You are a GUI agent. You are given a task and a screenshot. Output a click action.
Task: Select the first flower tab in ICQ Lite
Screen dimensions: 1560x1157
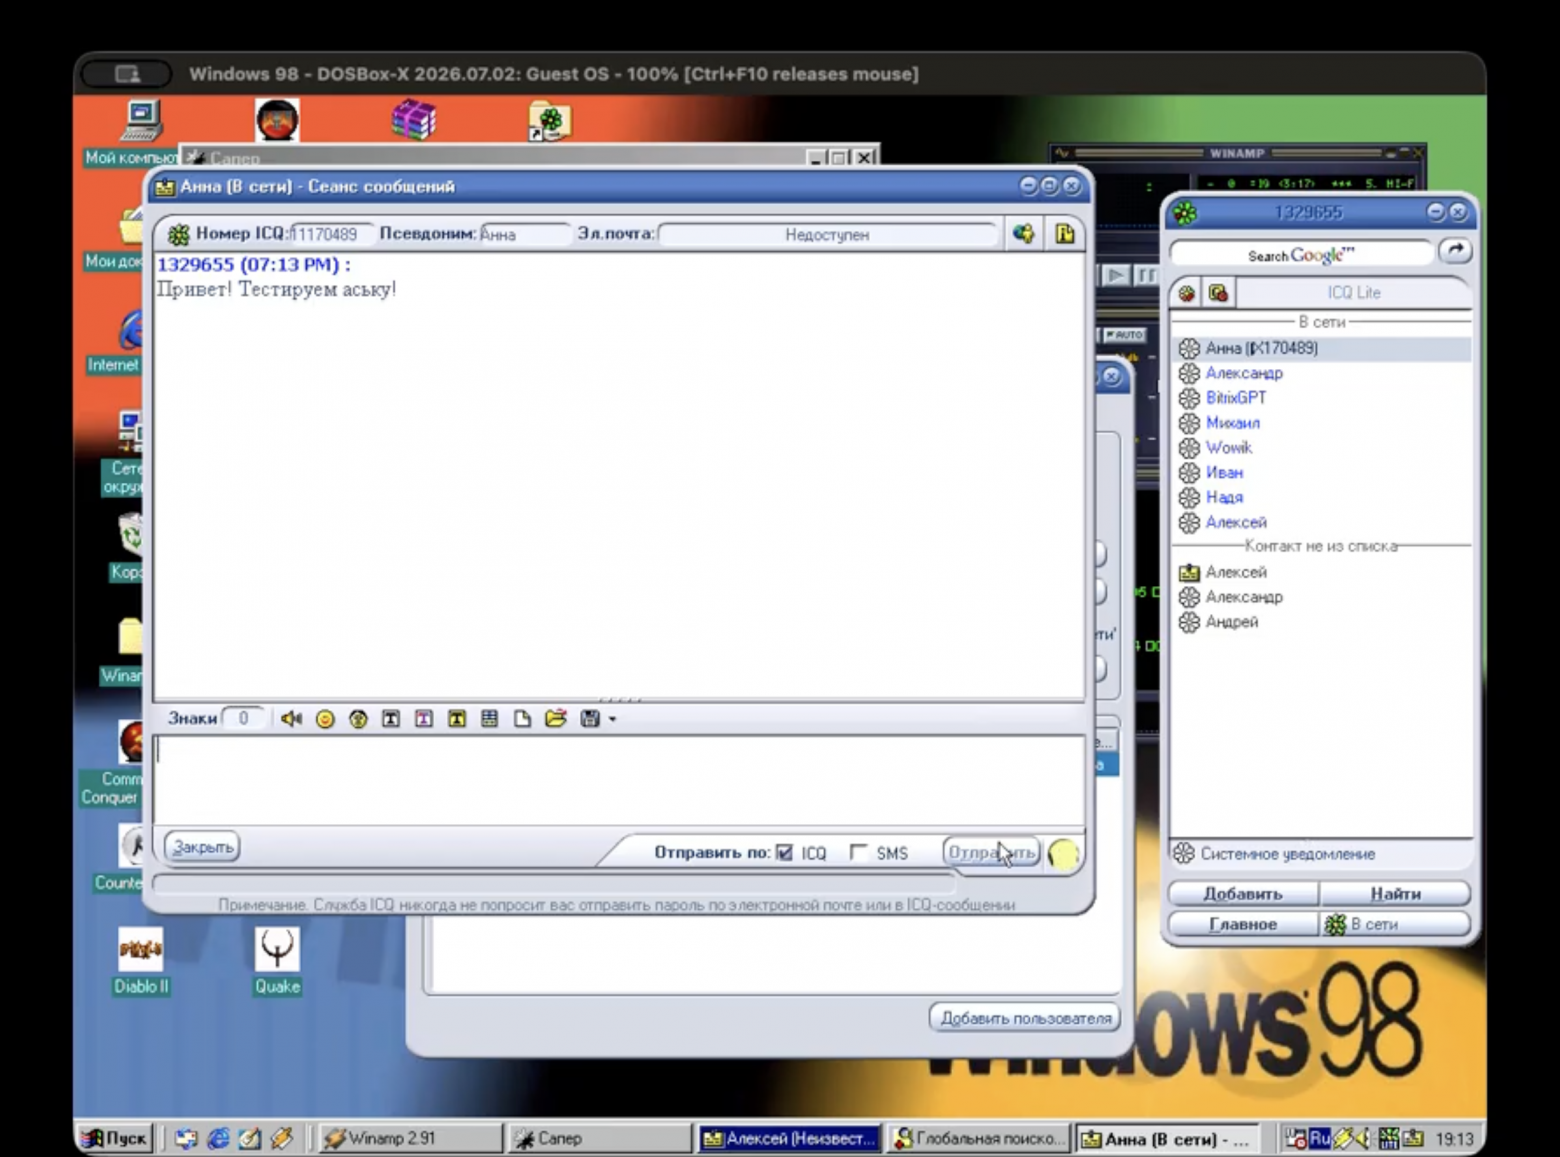(1187, 293)
